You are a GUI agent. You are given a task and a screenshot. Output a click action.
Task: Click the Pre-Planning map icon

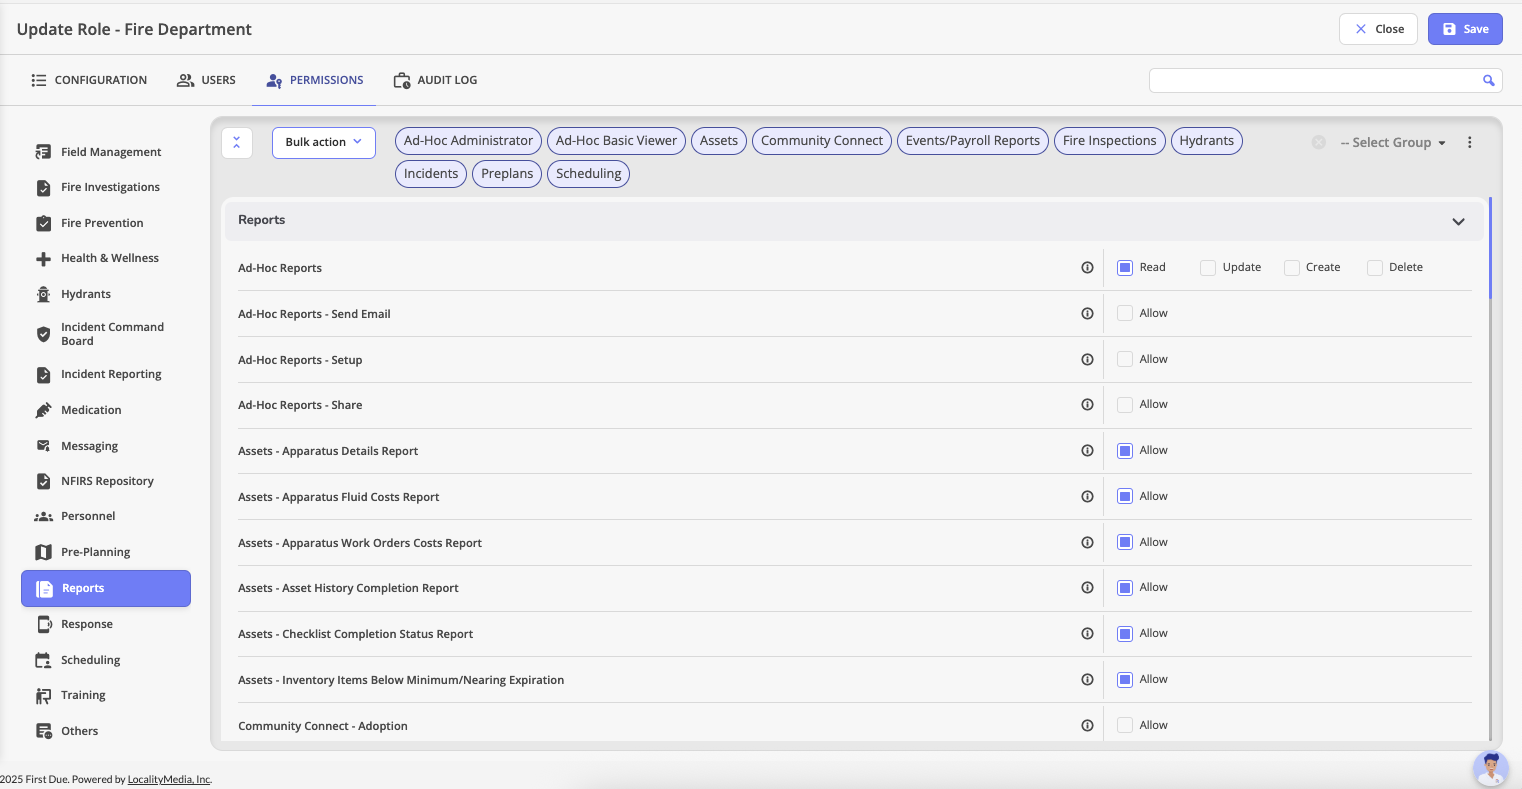[43, 552]
